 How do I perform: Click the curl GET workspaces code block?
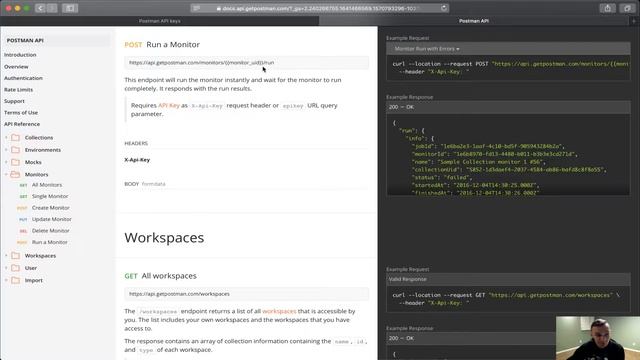click(508, 299)
